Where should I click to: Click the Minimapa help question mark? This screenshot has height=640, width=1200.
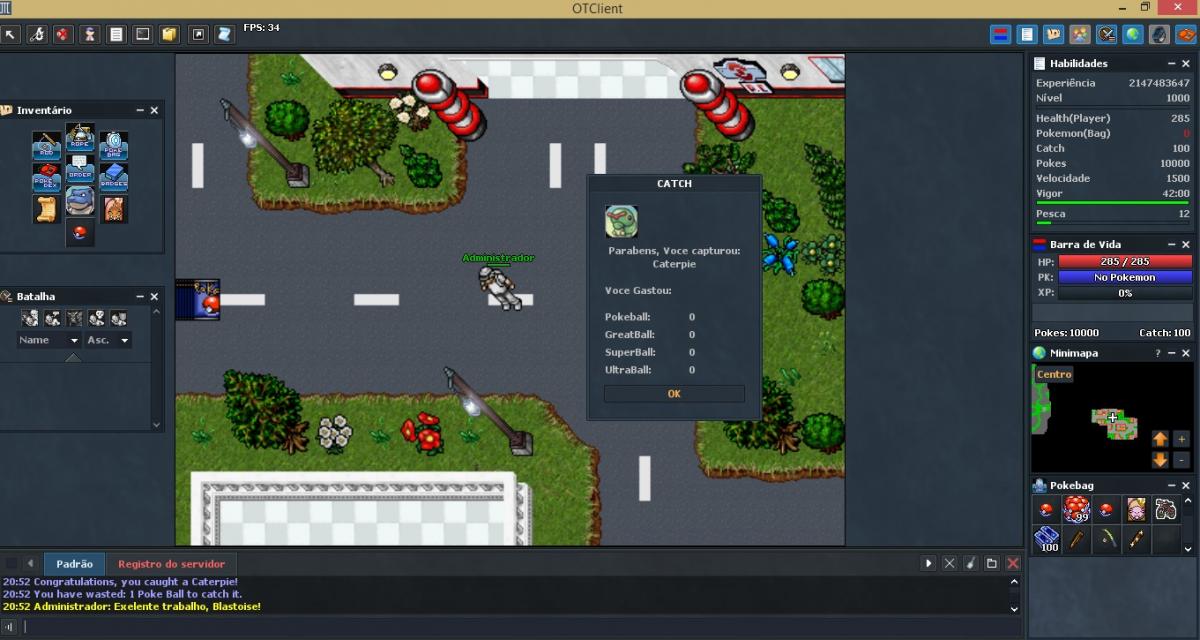click(1158, 353)
